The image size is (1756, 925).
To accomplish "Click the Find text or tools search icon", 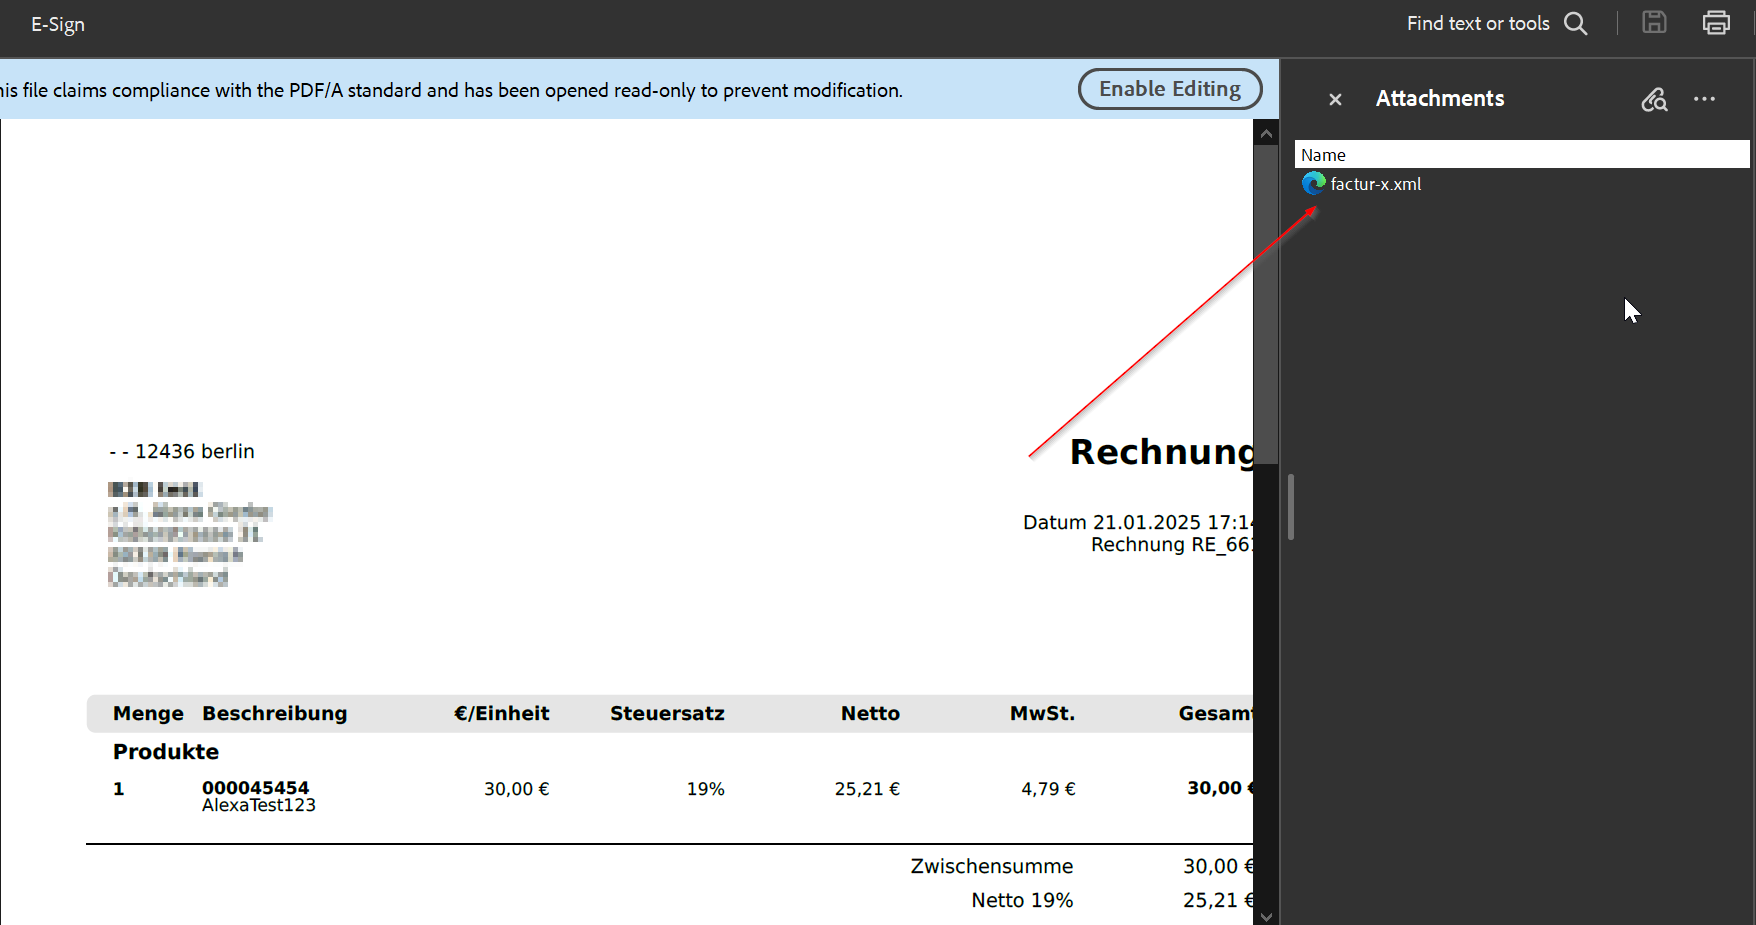I will pyautogui.click(x=1576, y=24).
